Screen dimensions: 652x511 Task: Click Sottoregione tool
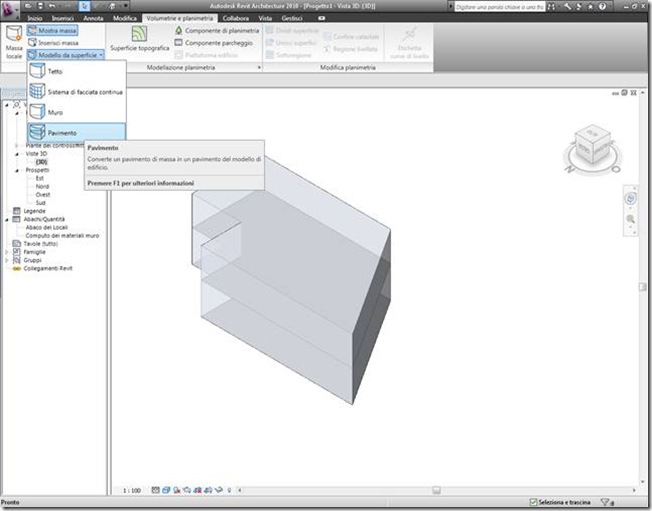pos(288,55)
